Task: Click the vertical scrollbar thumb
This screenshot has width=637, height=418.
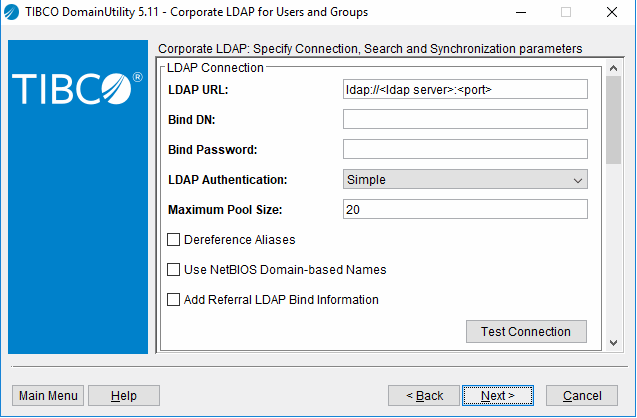Action: 614,120
